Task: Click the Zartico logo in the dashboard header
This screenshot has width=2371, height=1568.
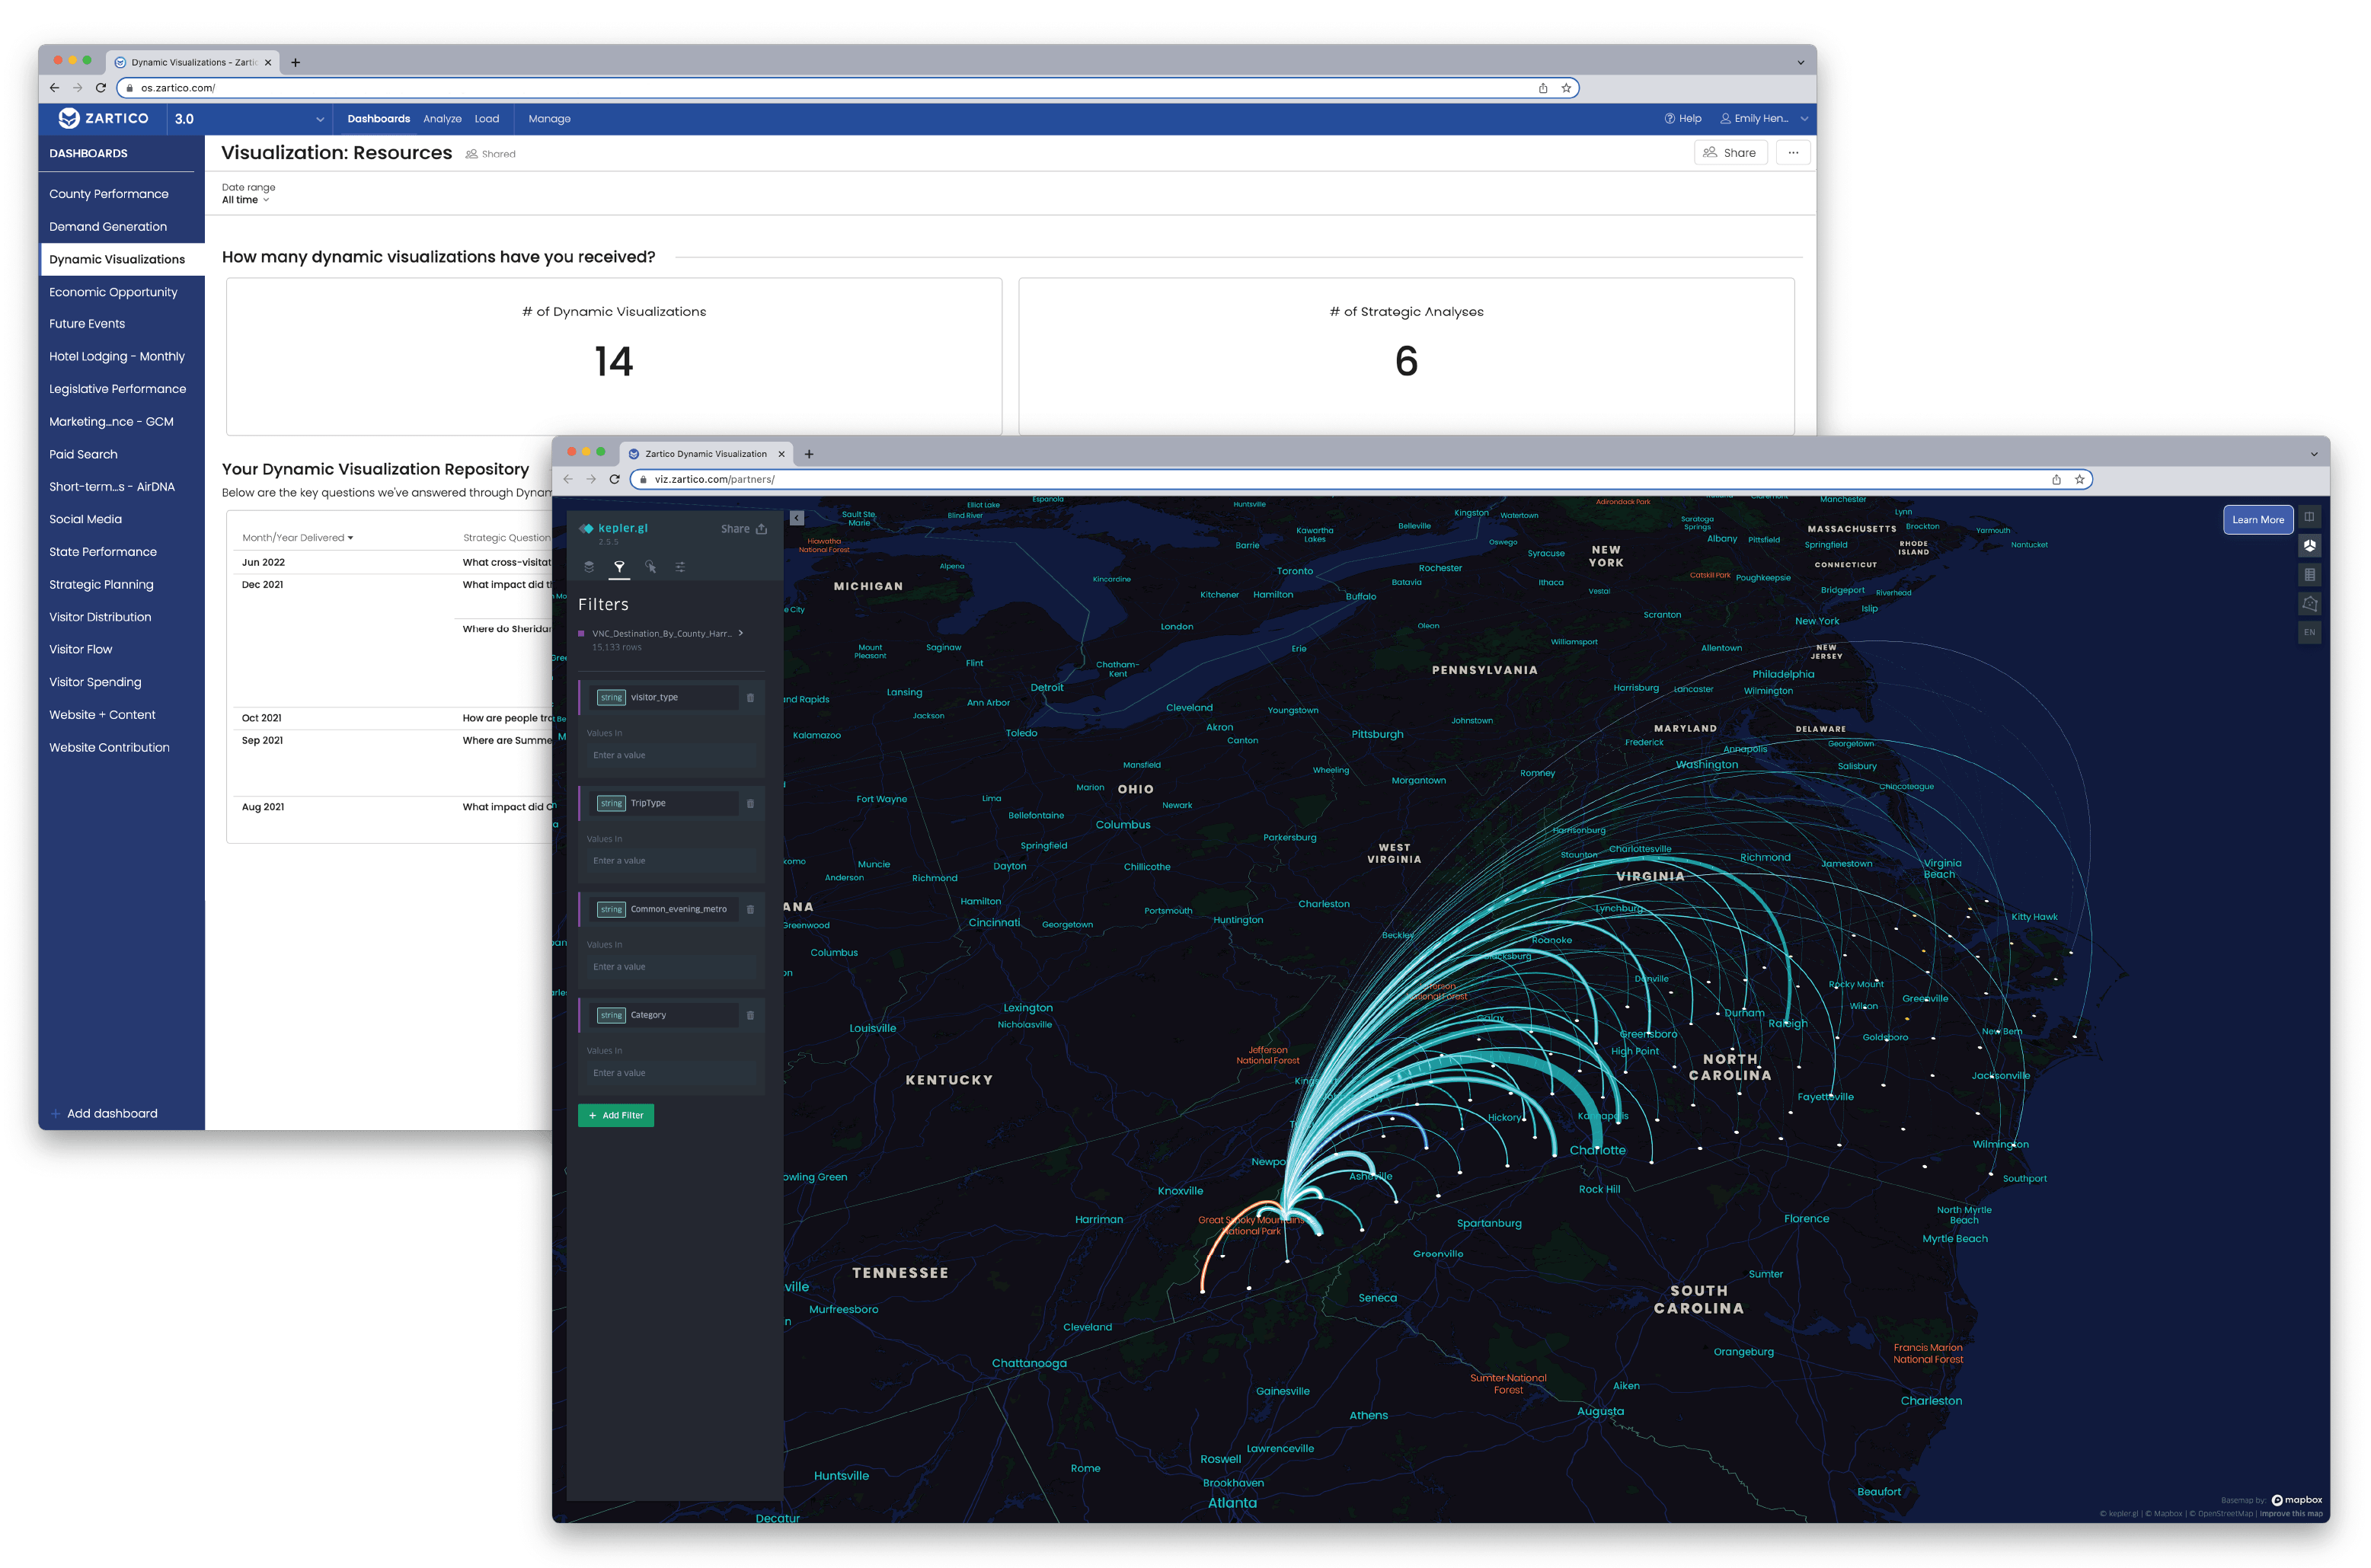Action: 103,118
